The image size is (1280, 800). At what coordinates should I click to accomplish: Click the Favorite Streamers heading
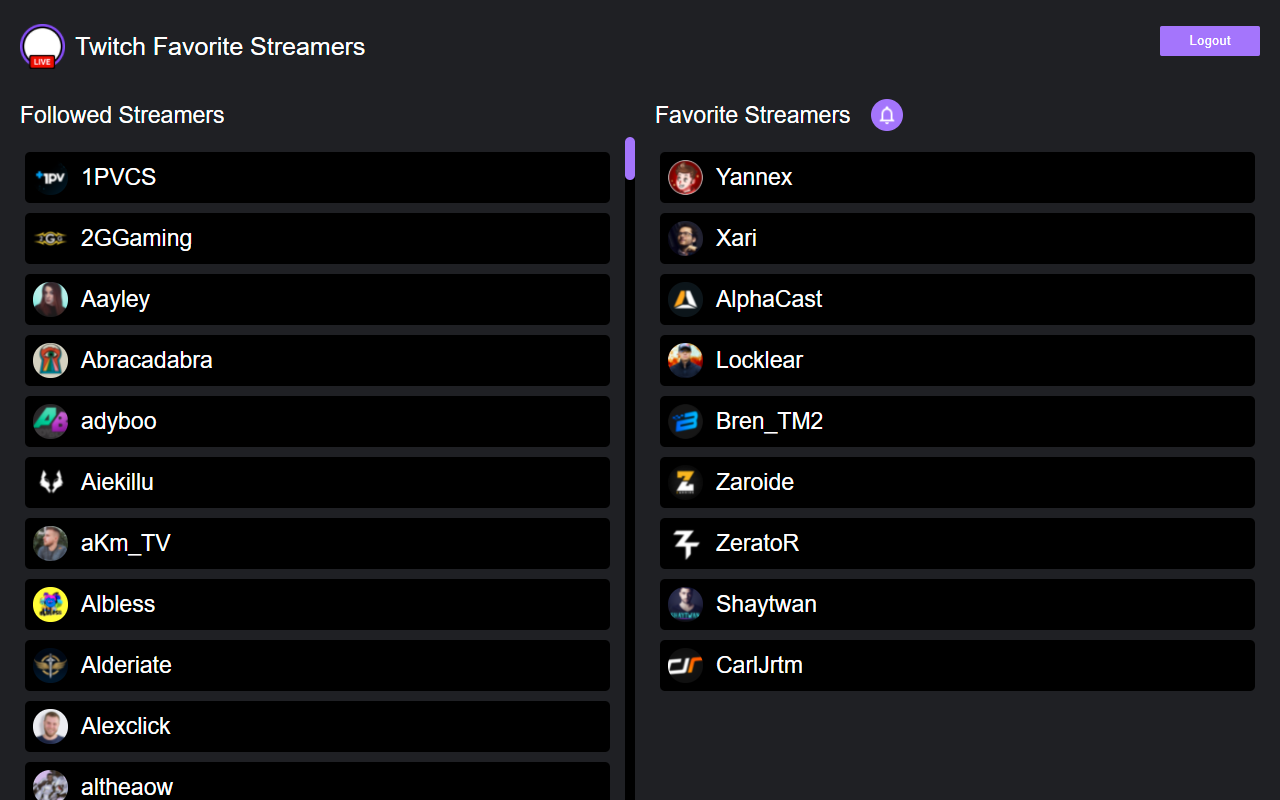[x=752, y=115]
